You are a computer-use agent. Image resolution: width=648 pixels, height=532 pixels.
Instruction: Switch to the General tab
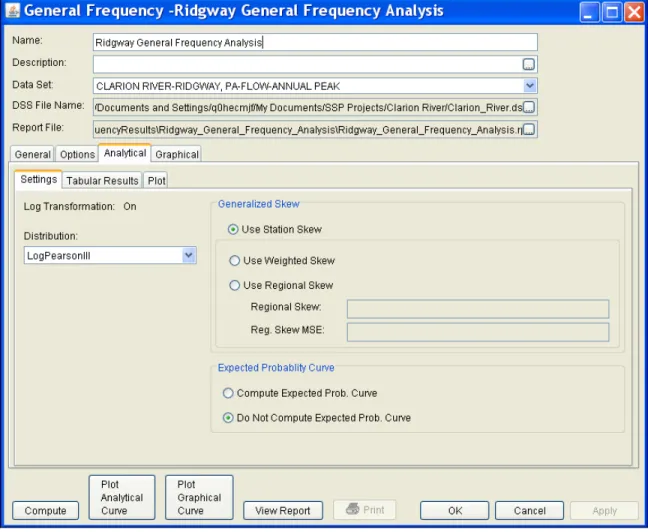click(x=32, y=154)
